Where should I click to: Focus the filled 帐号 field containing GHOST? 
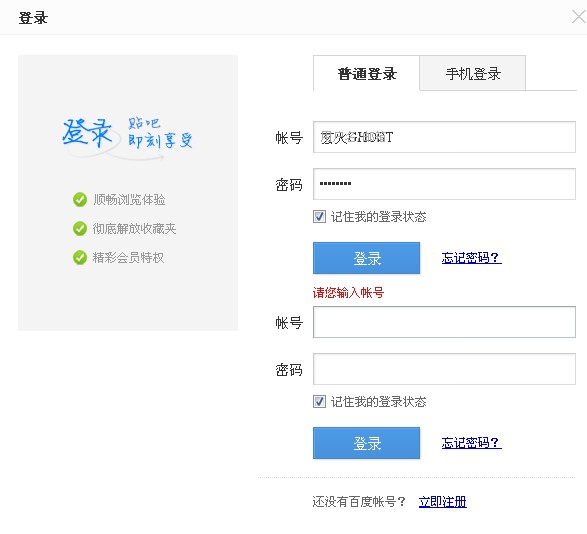click(x=444, y=137)
